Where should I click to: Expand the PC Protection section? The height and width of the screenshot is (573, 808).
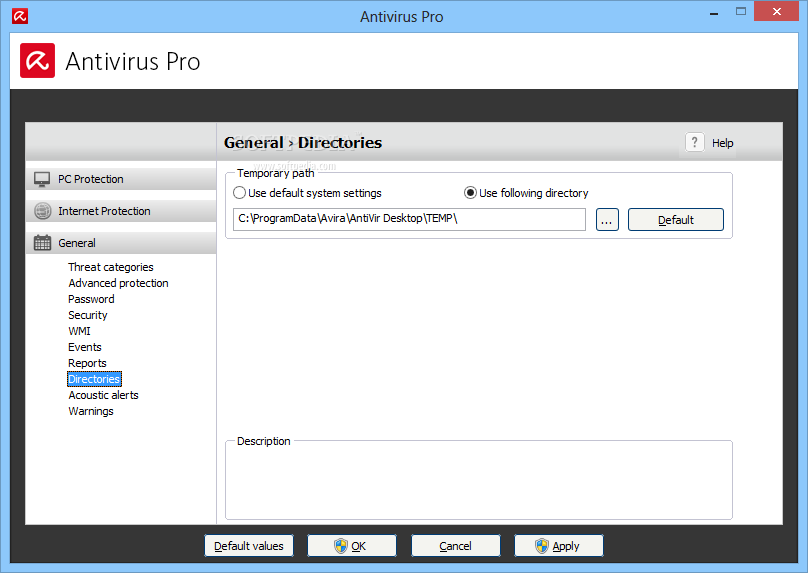(121, 179)
